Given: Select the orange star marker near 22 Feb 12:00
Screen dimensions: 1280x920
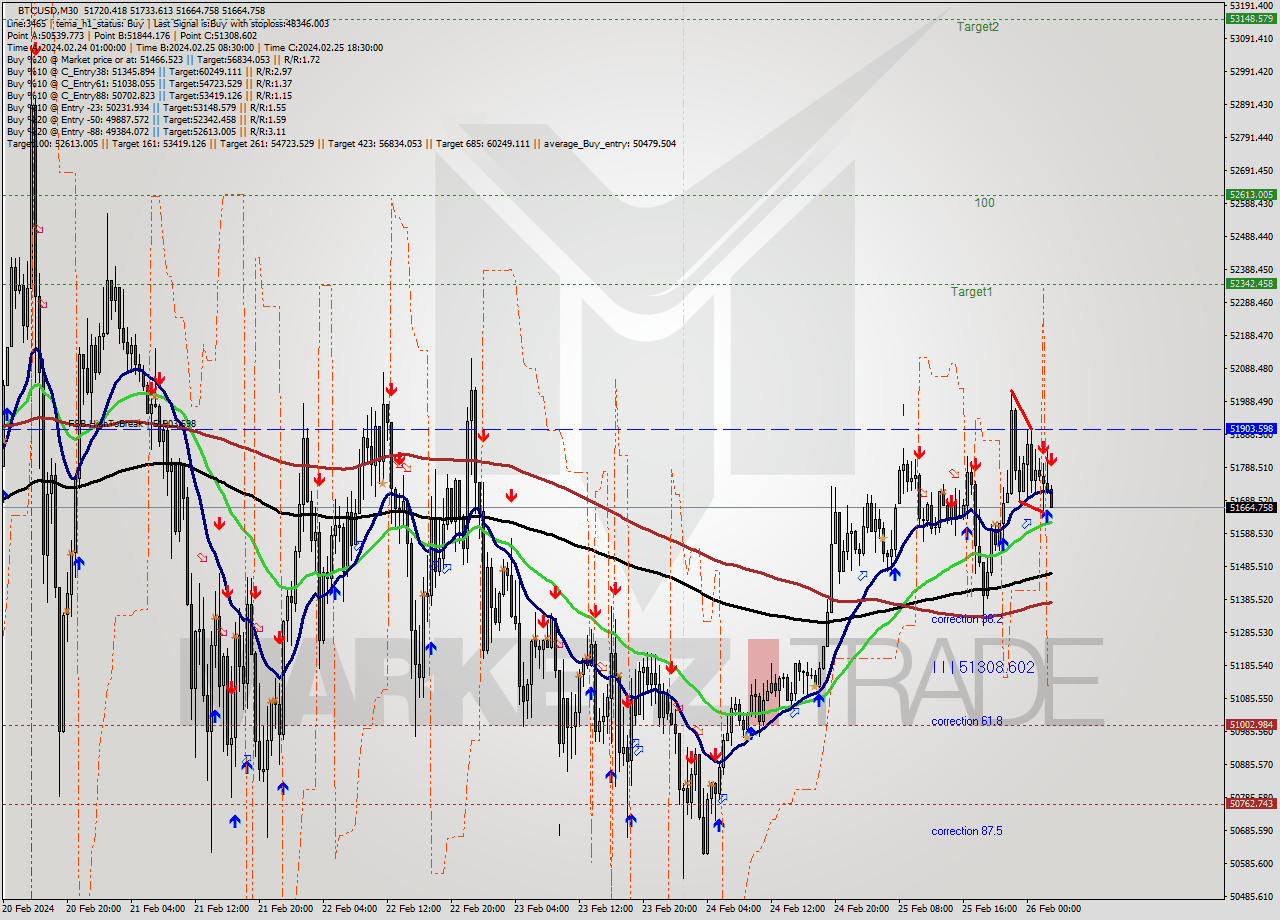Looking at the screenshot, I should (383, 482).
